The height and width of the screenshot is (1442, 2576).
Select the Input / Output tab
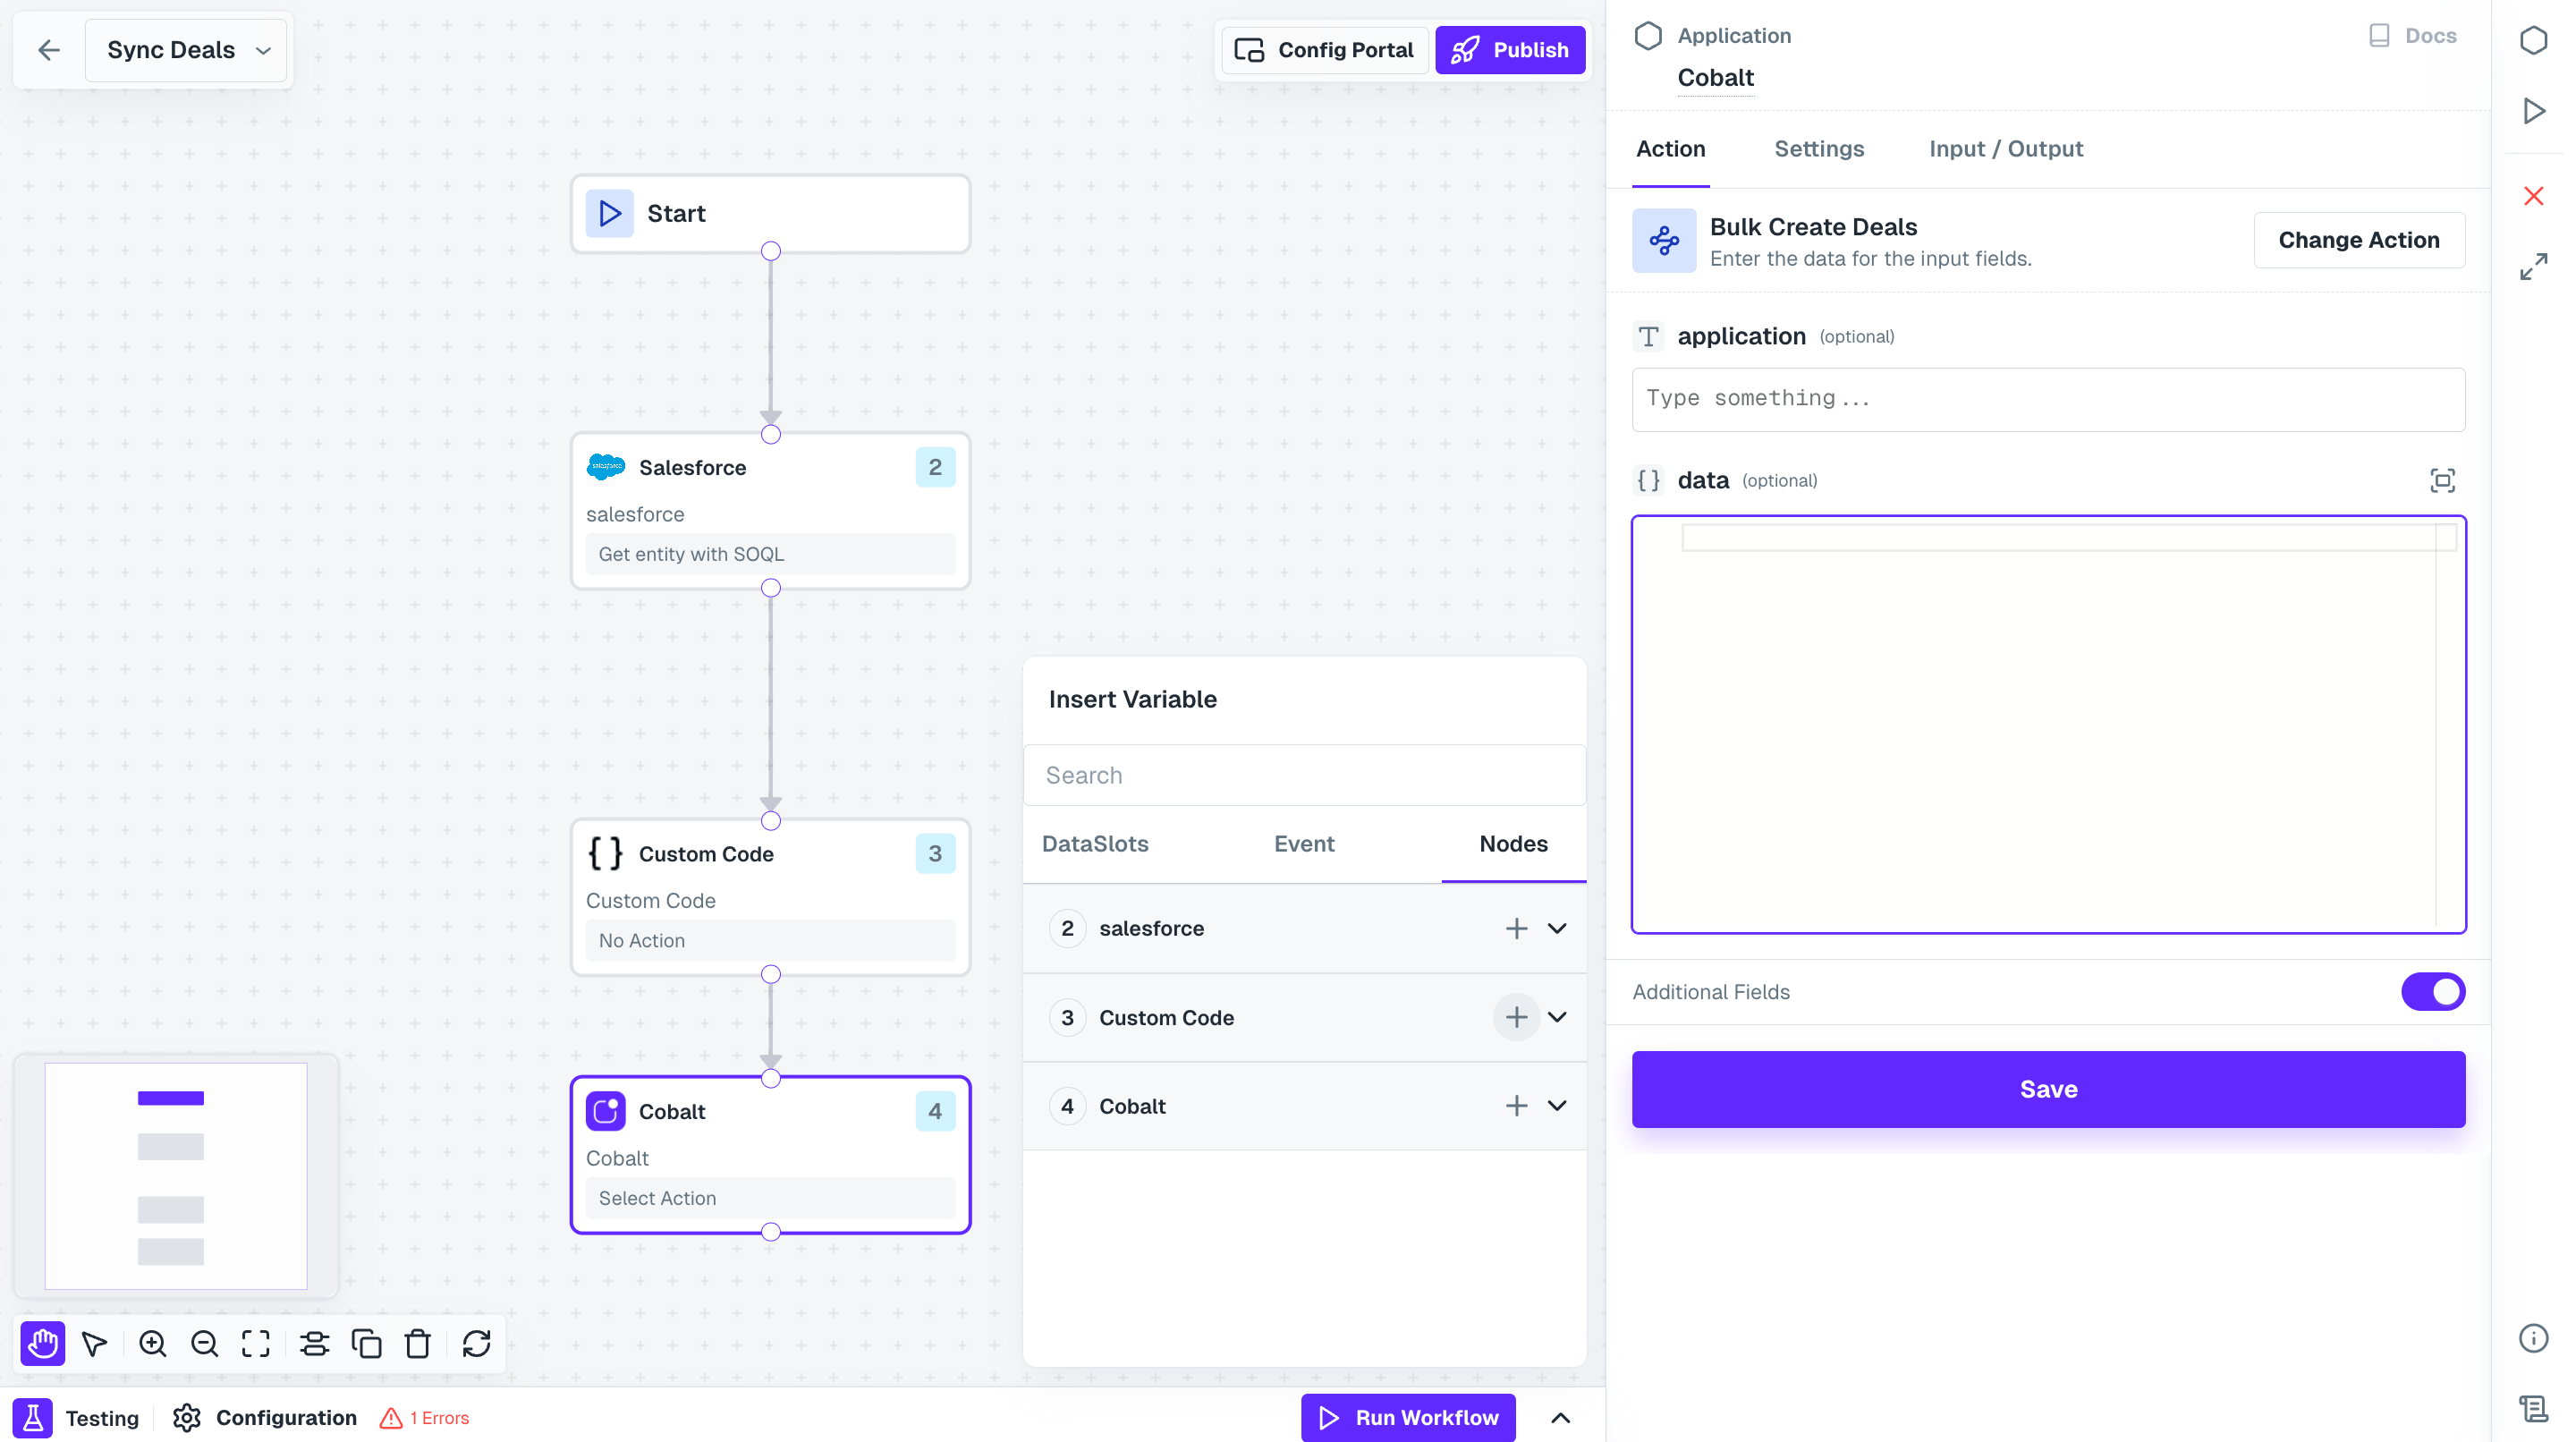coord(2006,149)
